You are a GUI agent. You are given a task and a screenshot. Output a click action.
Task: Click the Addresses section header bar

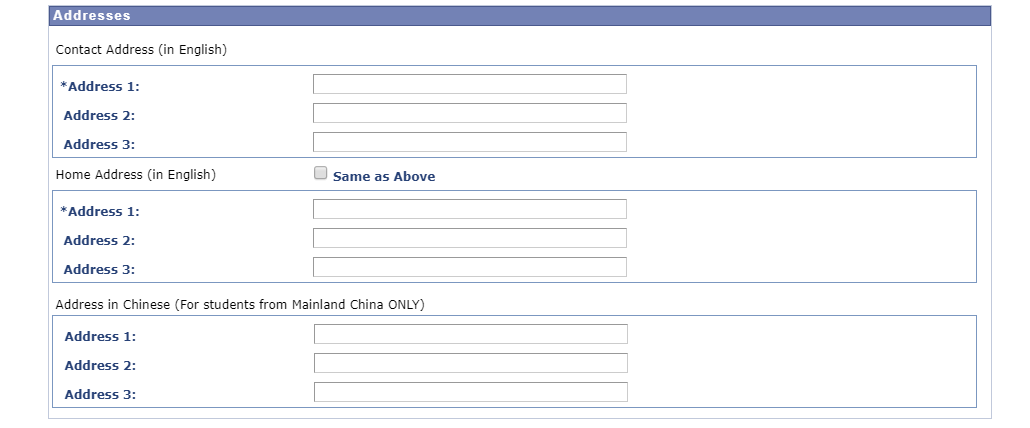click(x=519, y=16)
